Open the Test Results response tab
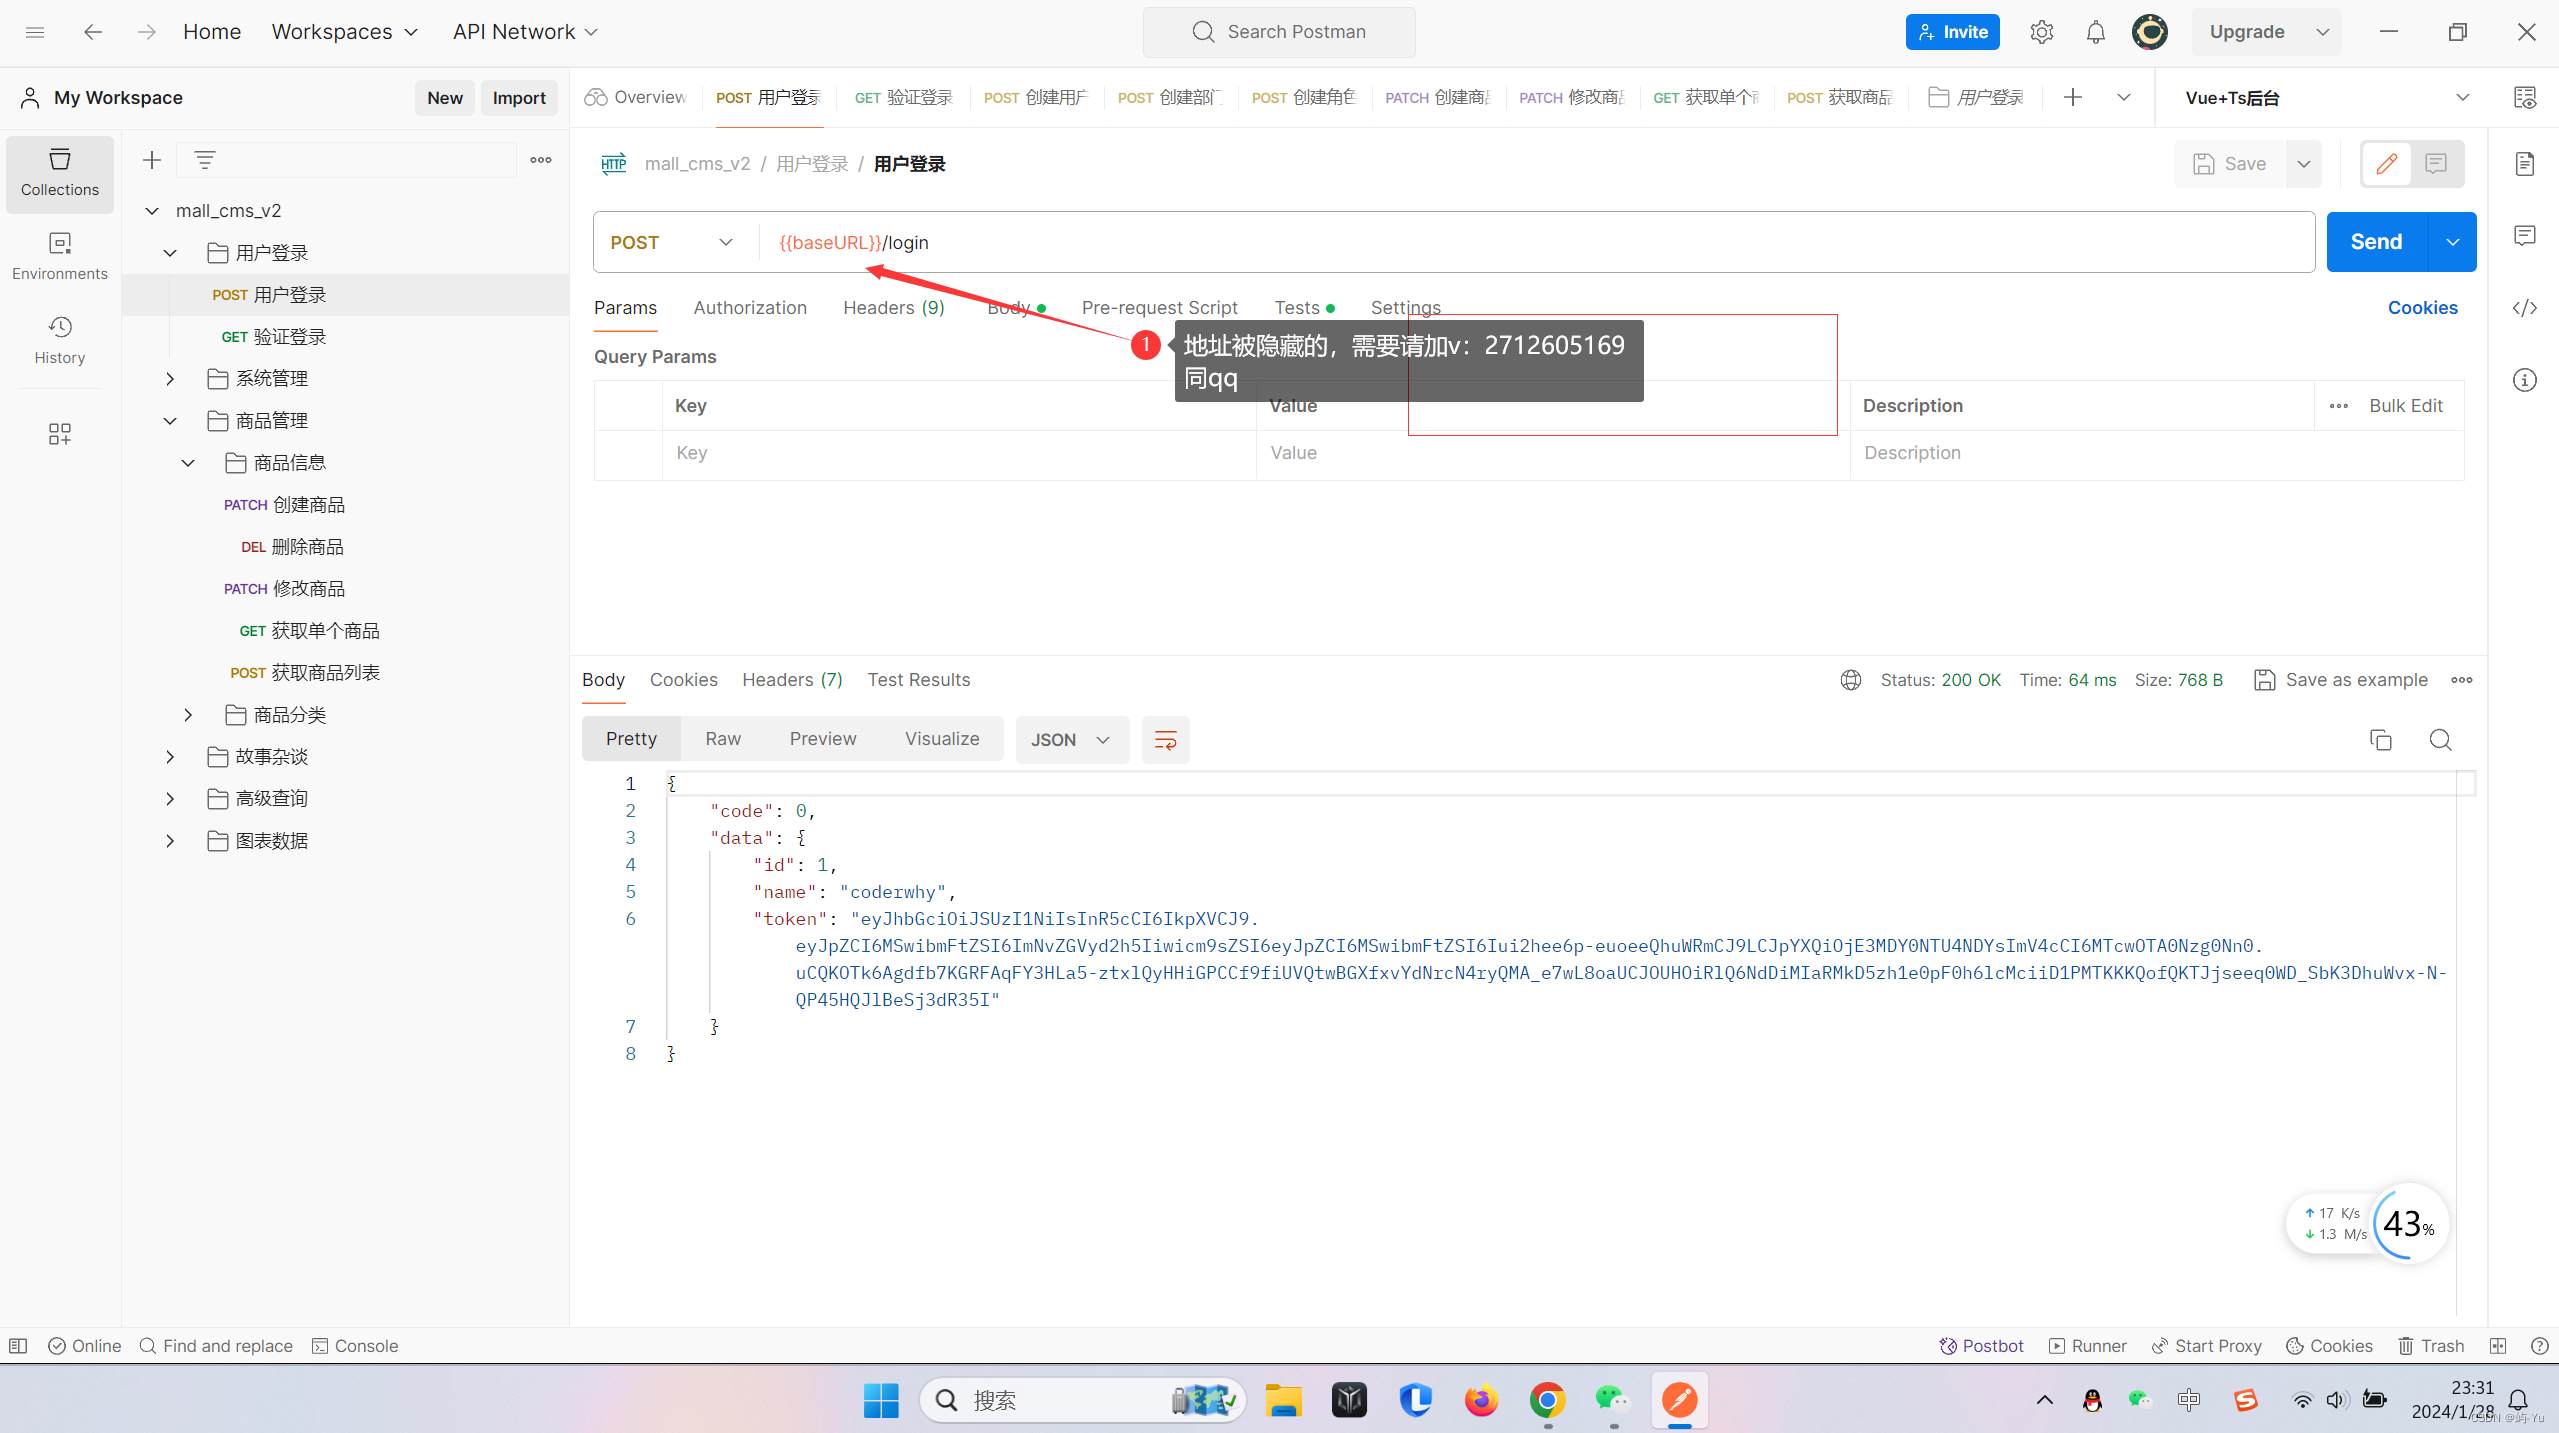 (918, 680)
